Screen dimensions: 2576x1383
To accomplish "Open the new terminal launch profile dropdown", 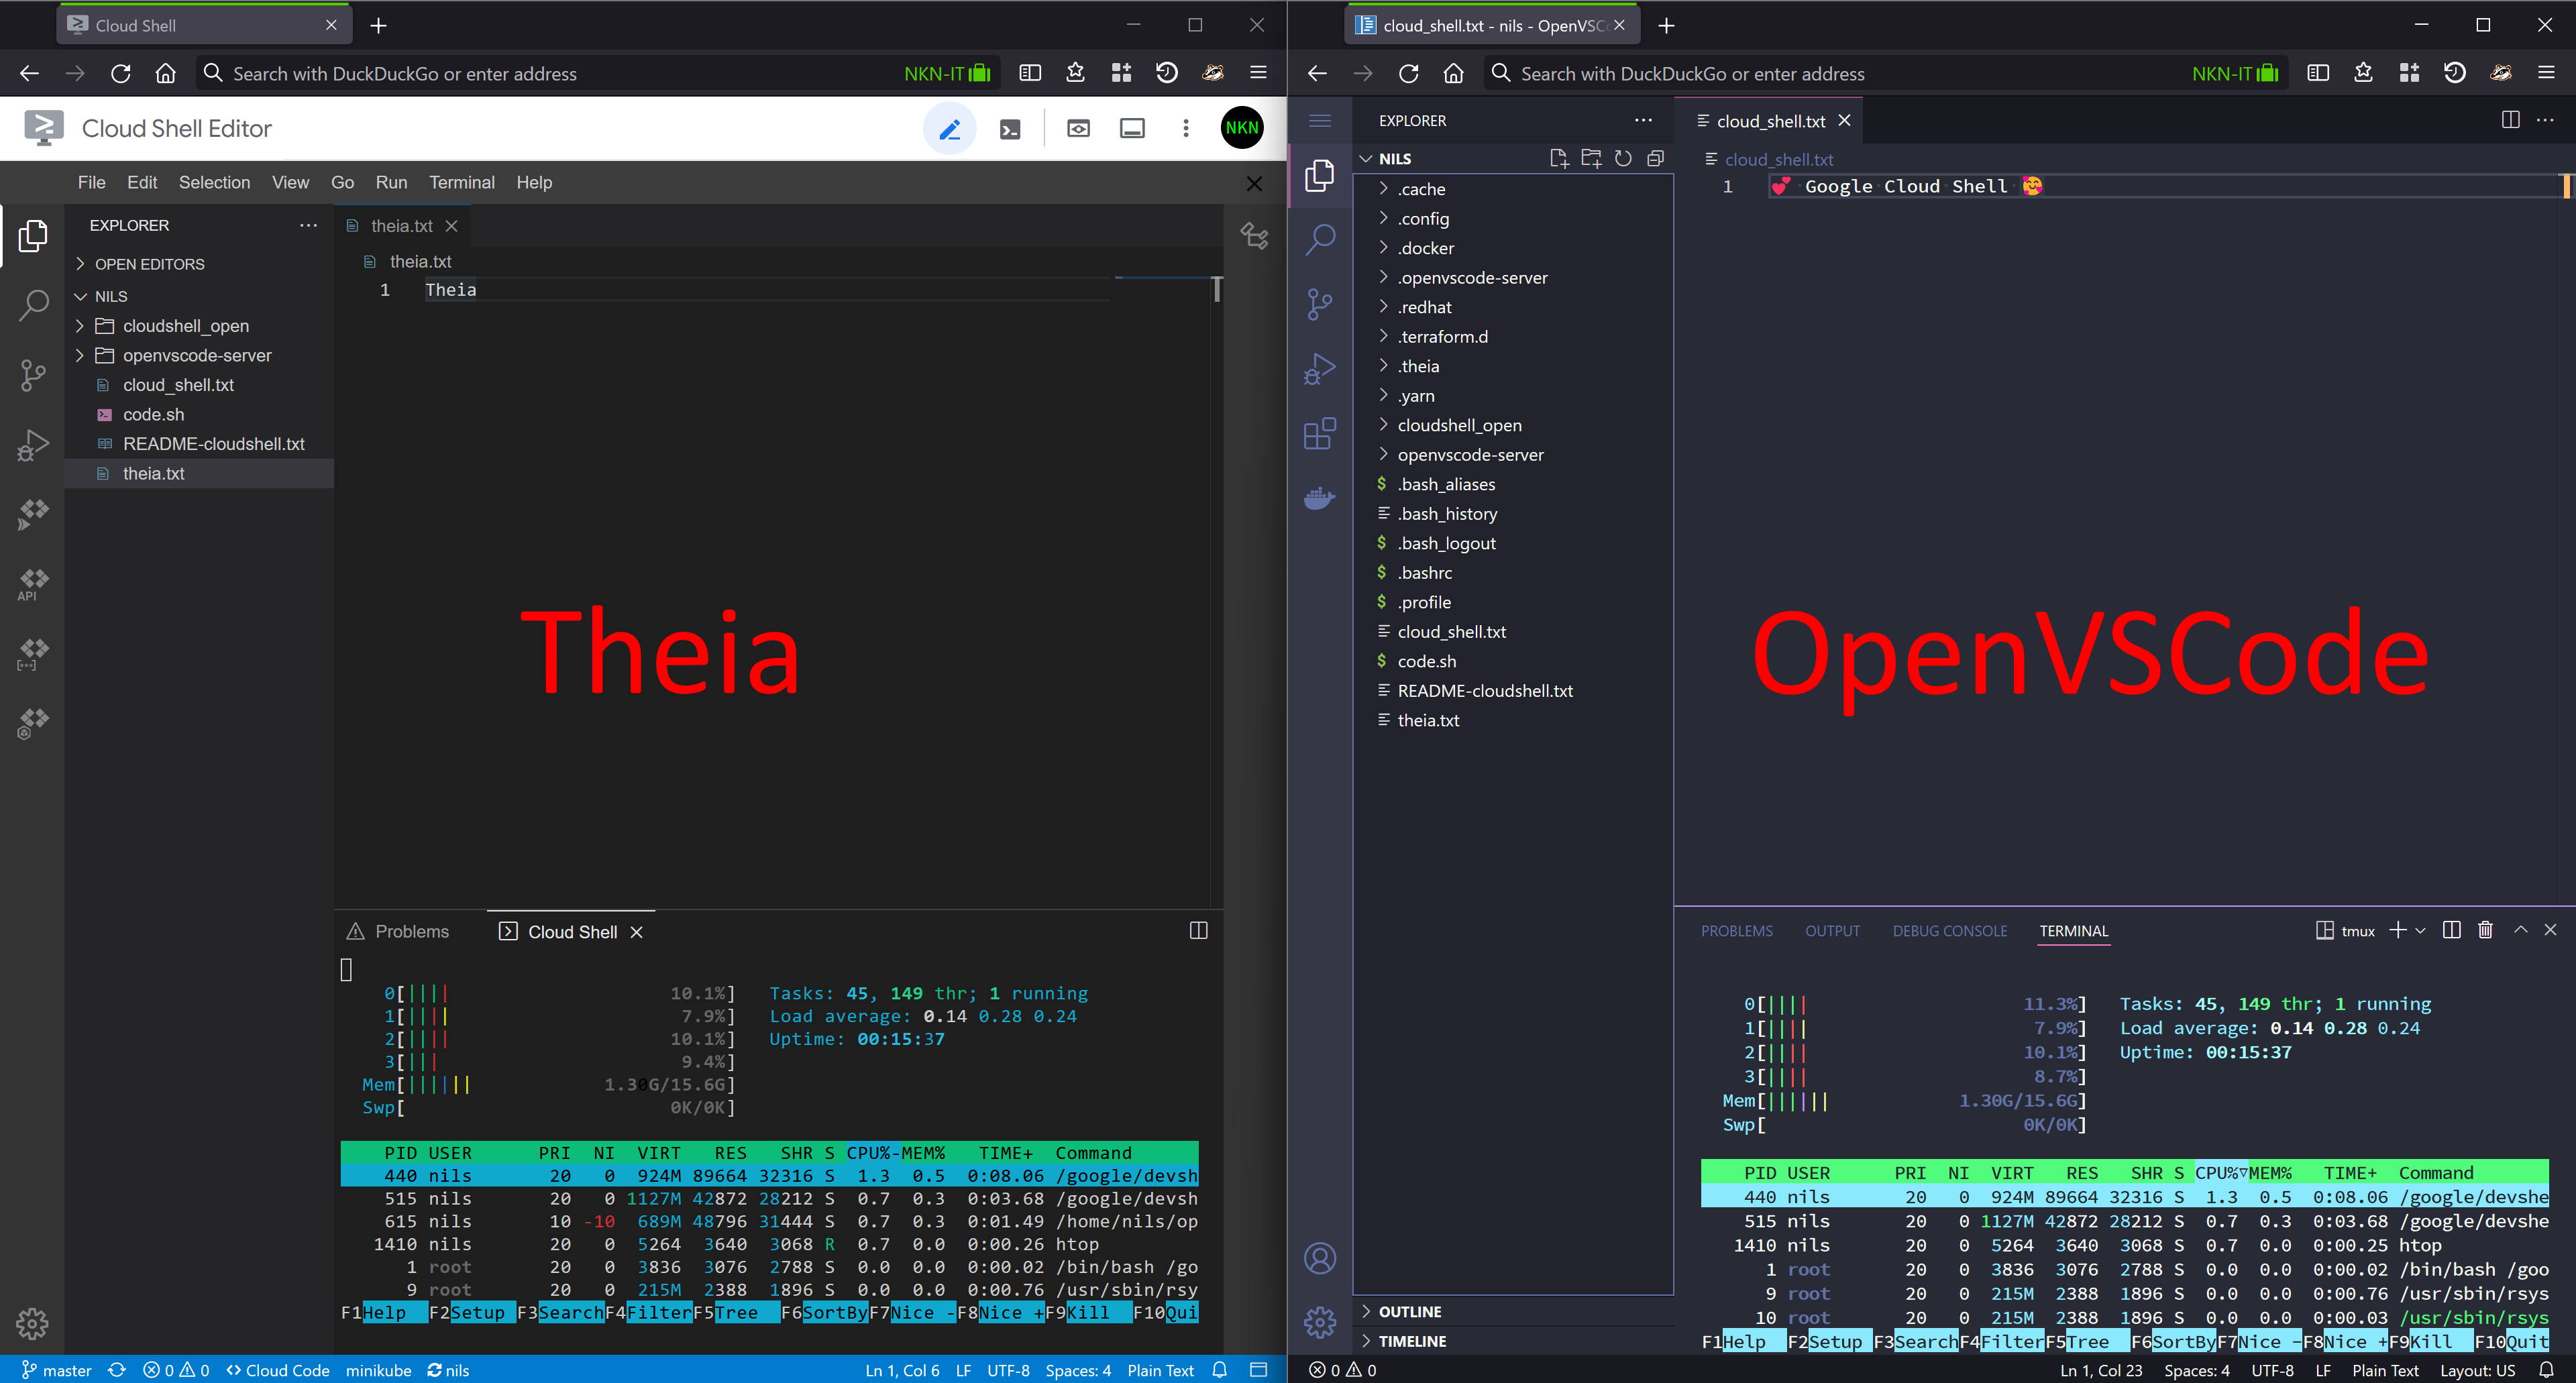I will pyautogui.click(x=2420, y=930).
